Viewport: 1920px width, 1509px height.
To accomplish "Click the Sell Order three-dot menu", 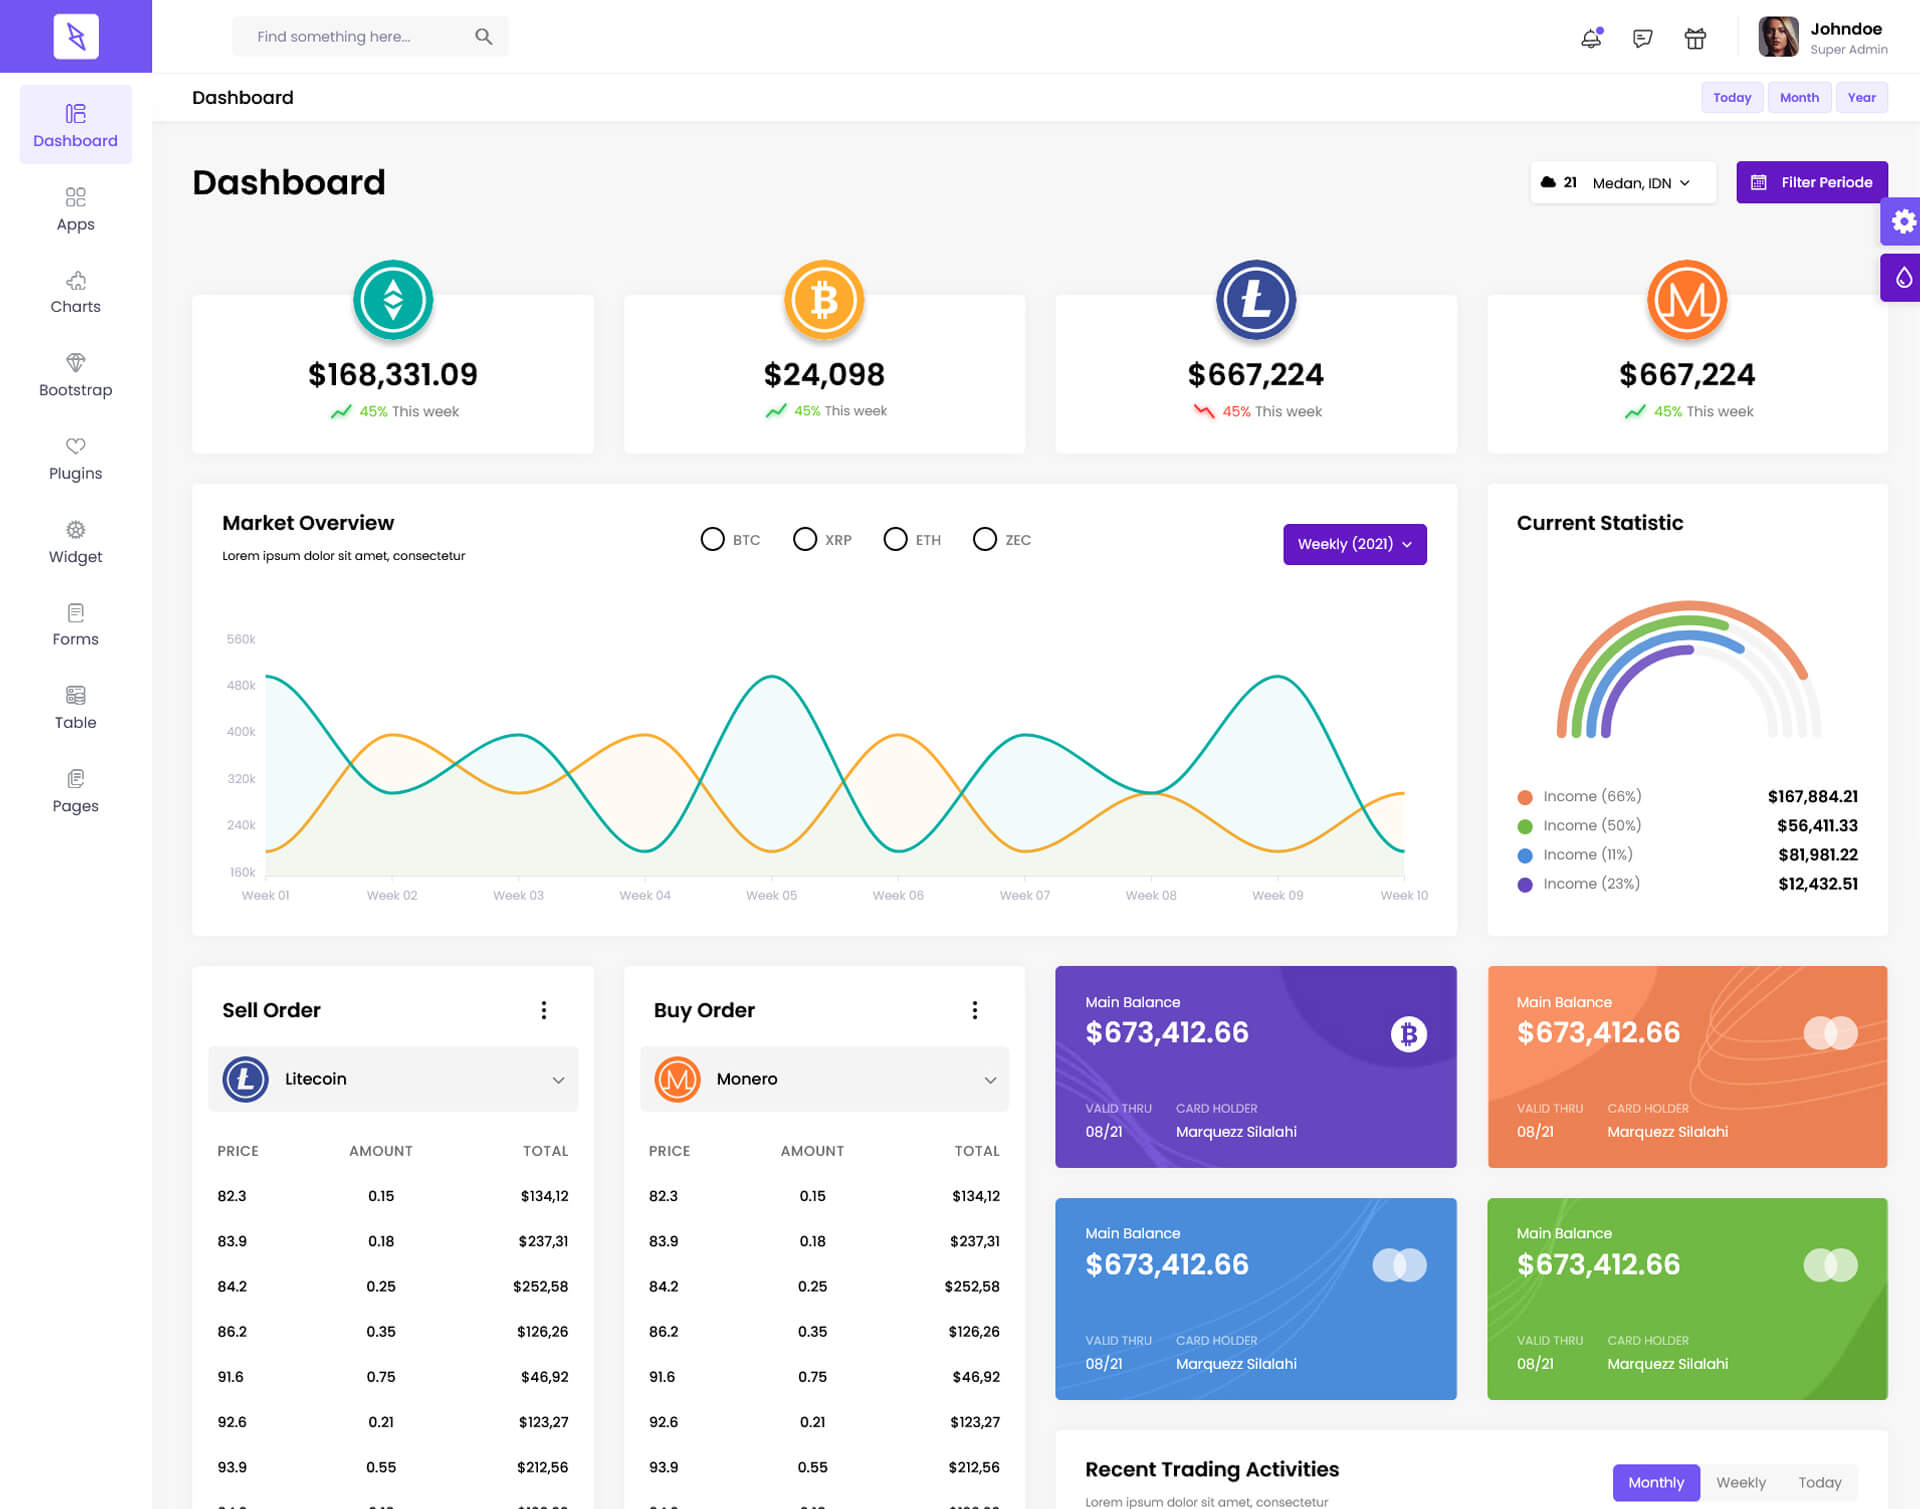I will click(544, 1010).
